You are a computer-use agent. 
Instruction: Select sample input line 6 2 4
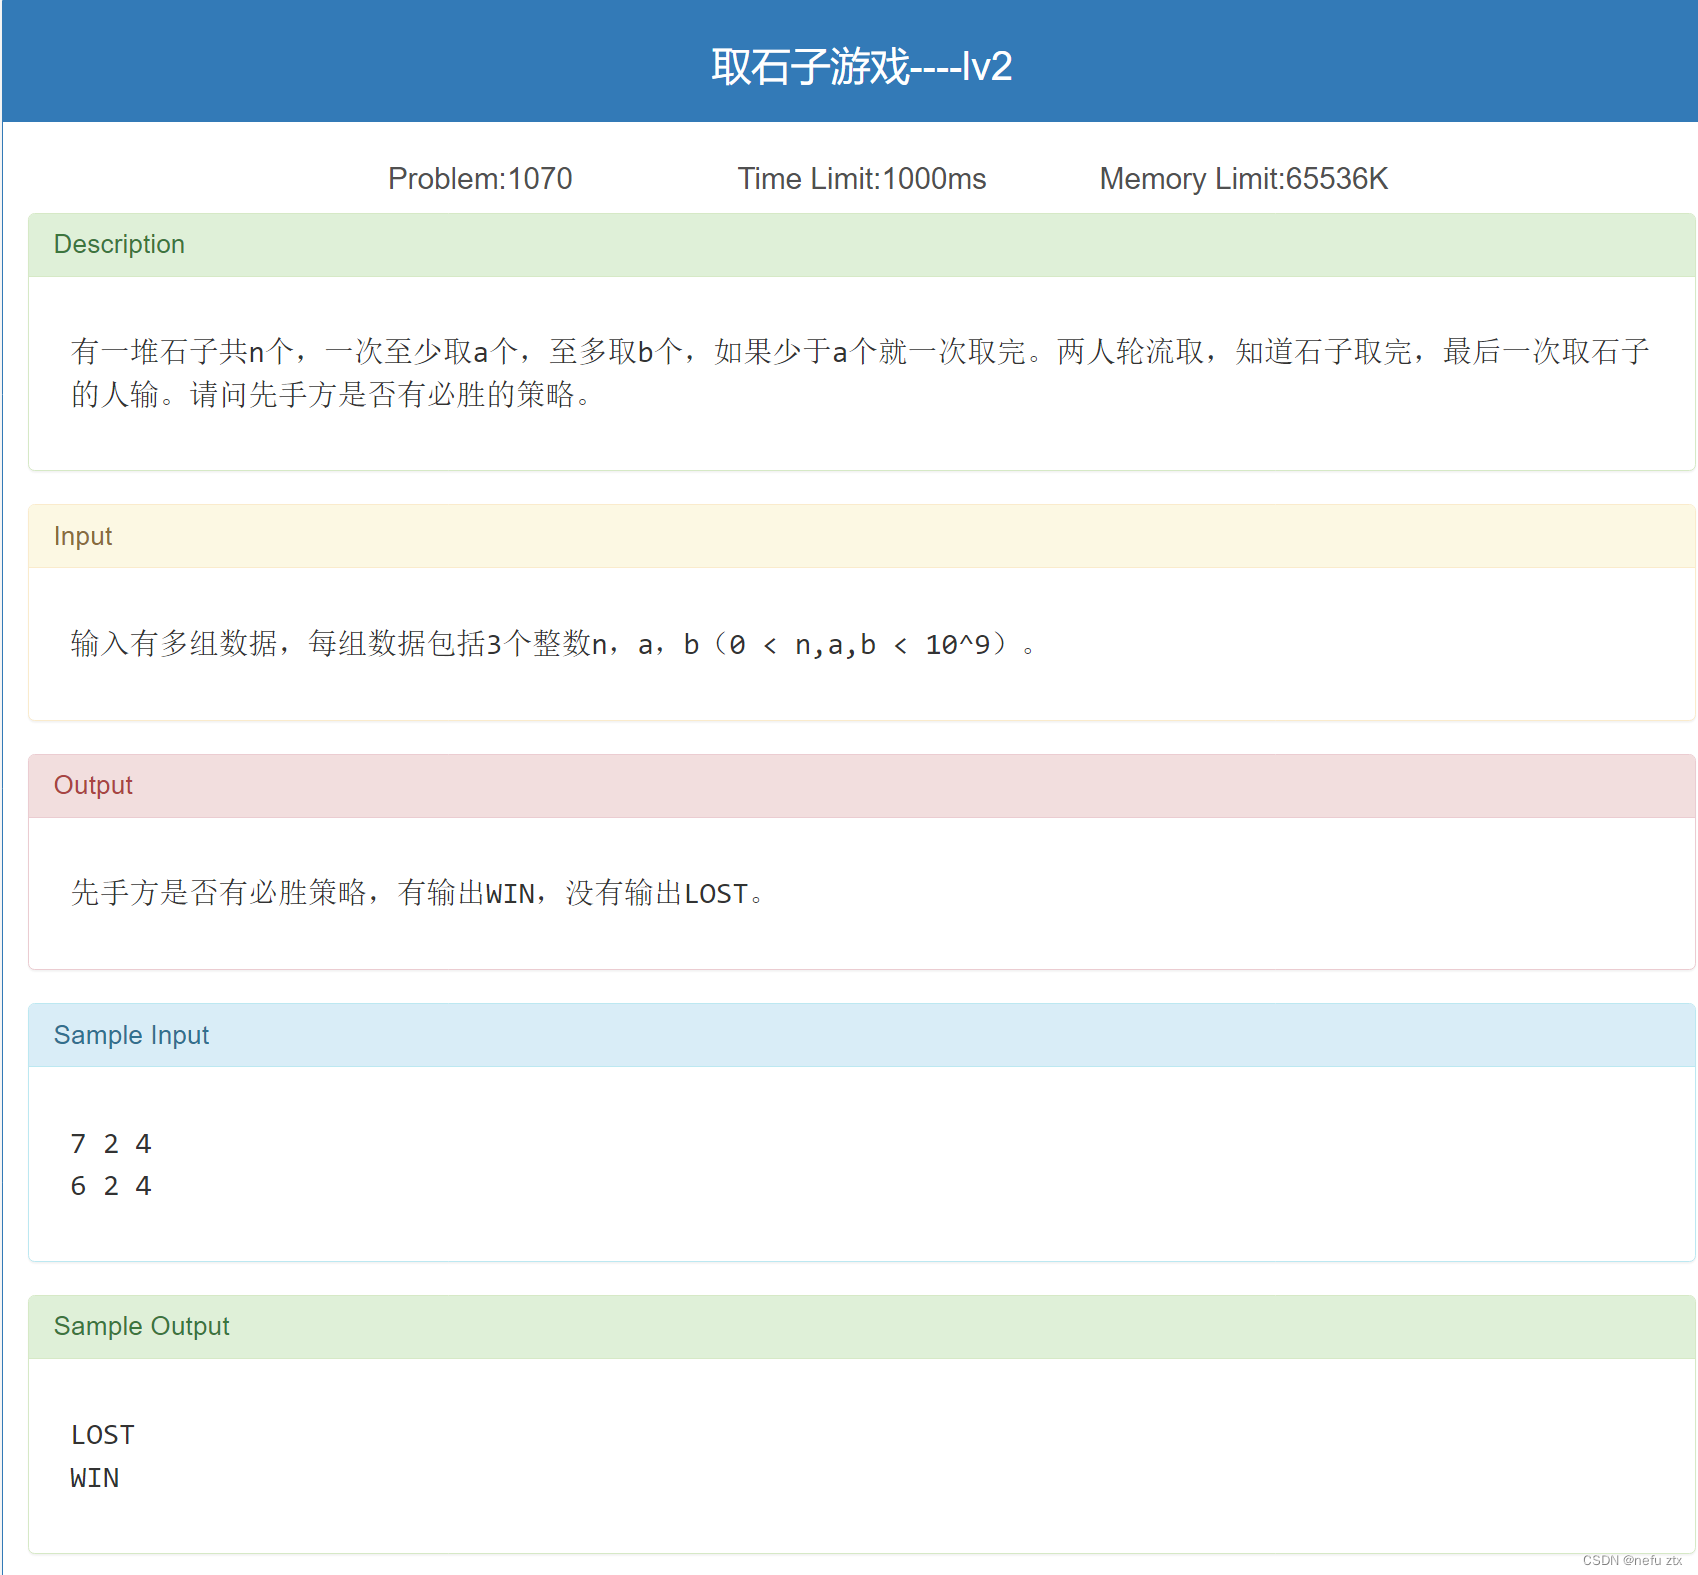pos(111,1186)
